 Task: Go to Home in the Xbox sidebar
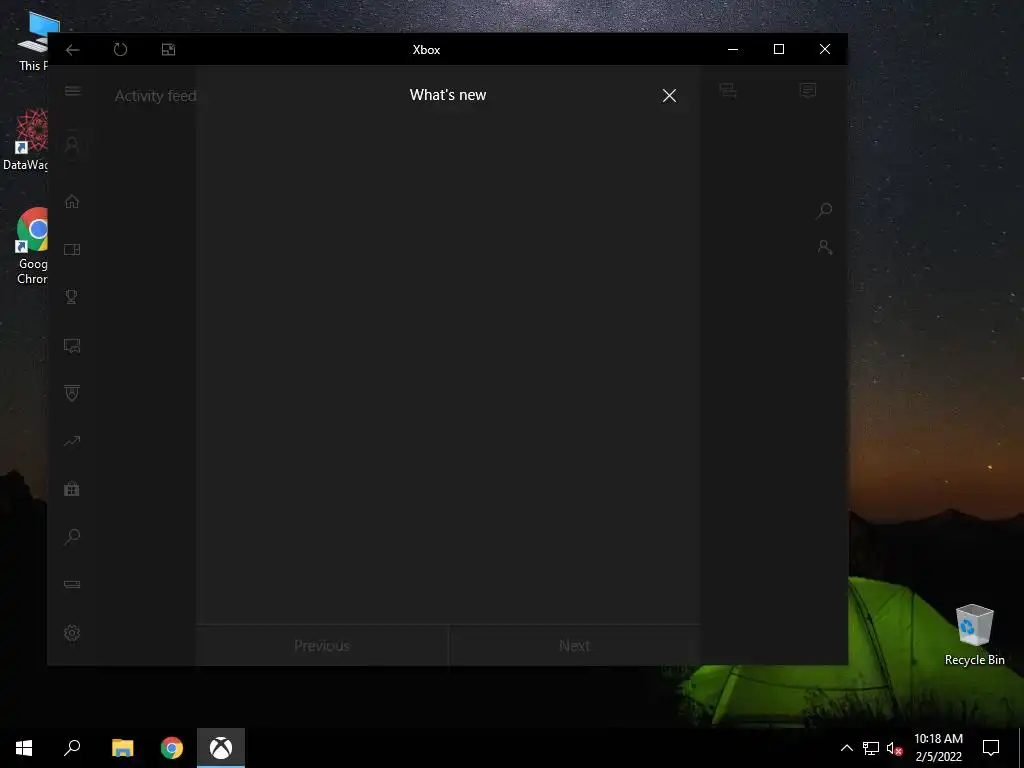(72, 202)
